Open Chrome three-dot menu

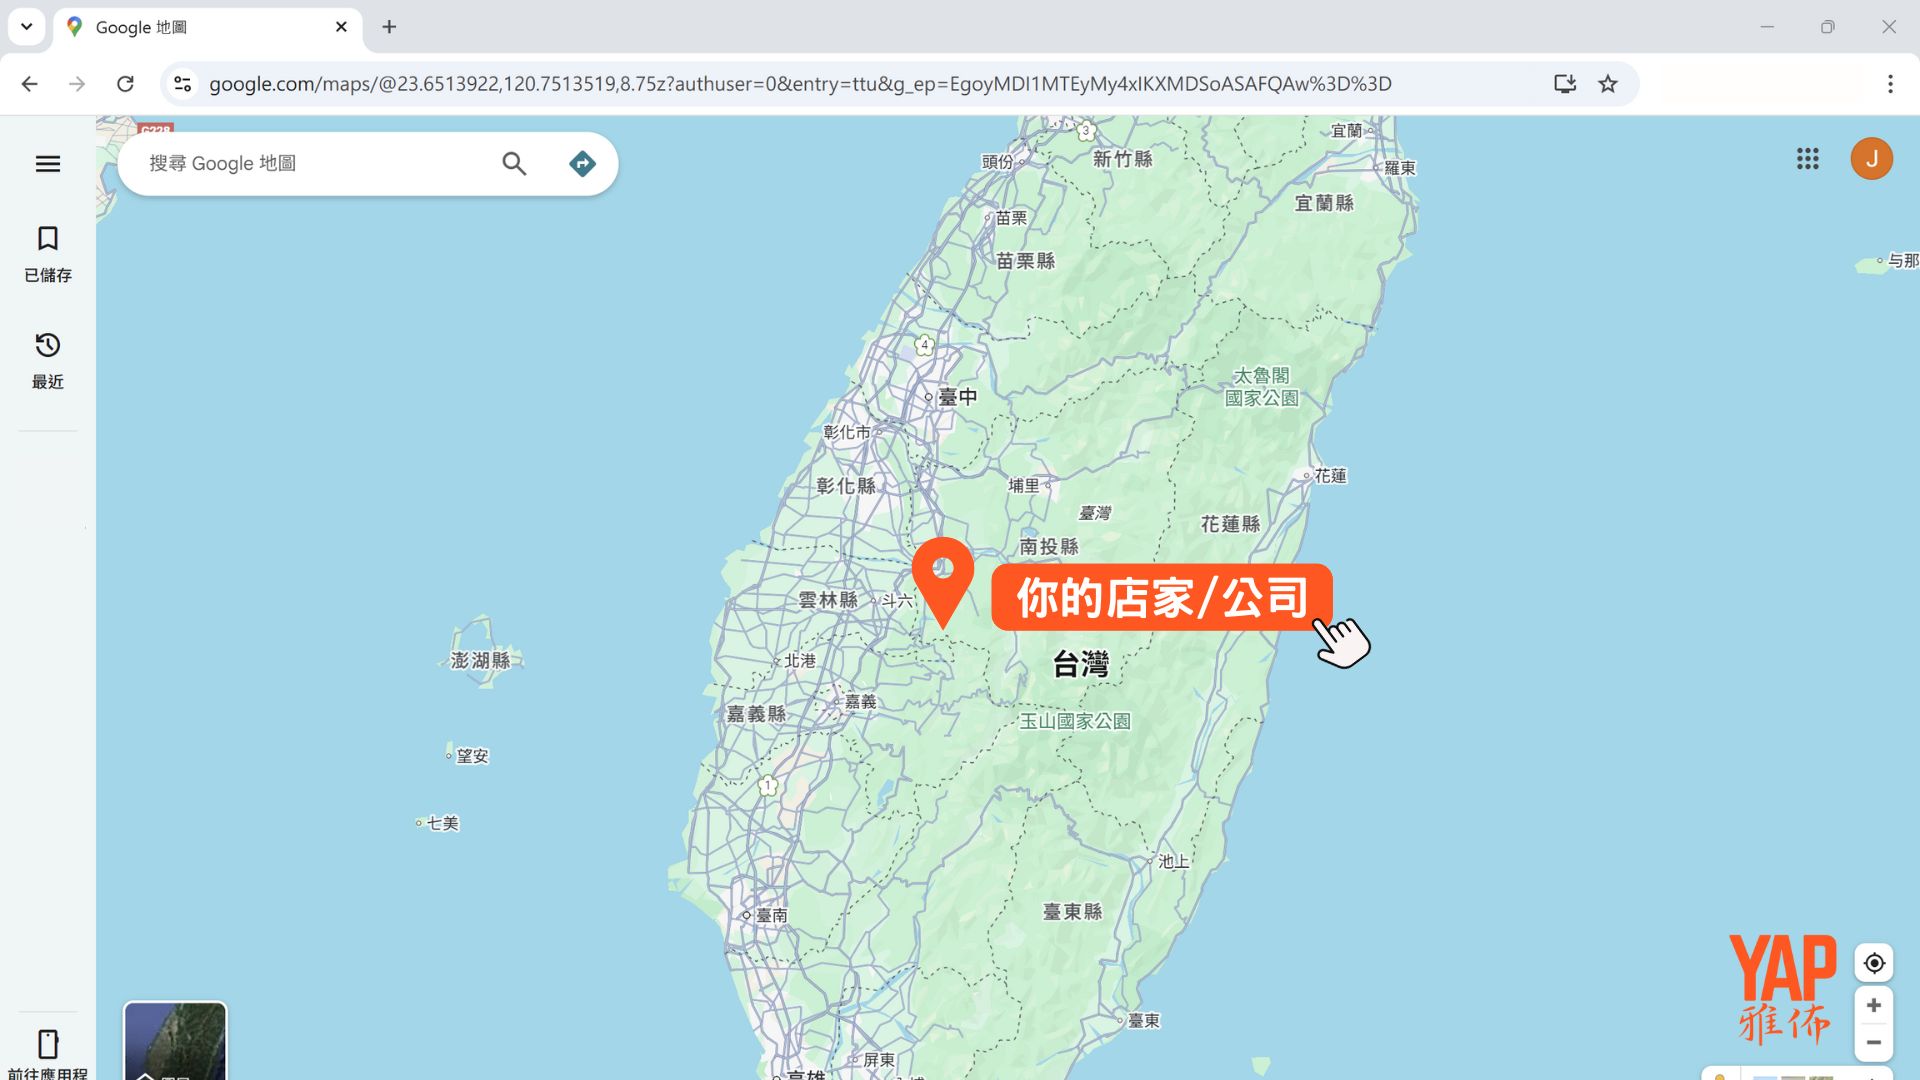pyautogui.click(x=1890, y=84)
